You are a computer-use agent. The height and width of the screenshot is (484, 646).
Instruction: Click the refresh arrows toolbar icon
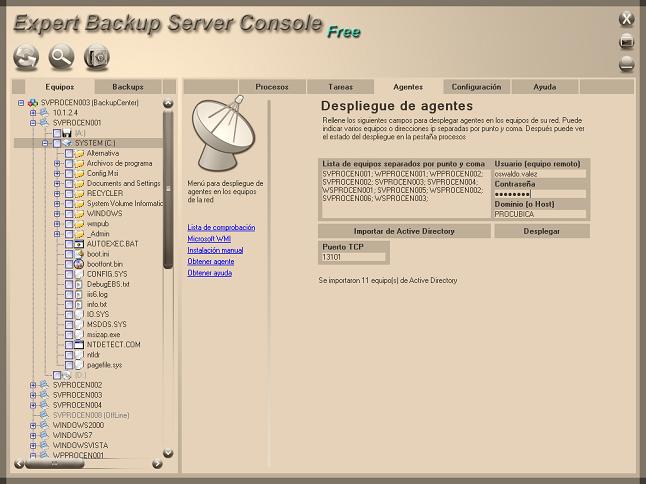pyautogui.click(x=26, y=57)
